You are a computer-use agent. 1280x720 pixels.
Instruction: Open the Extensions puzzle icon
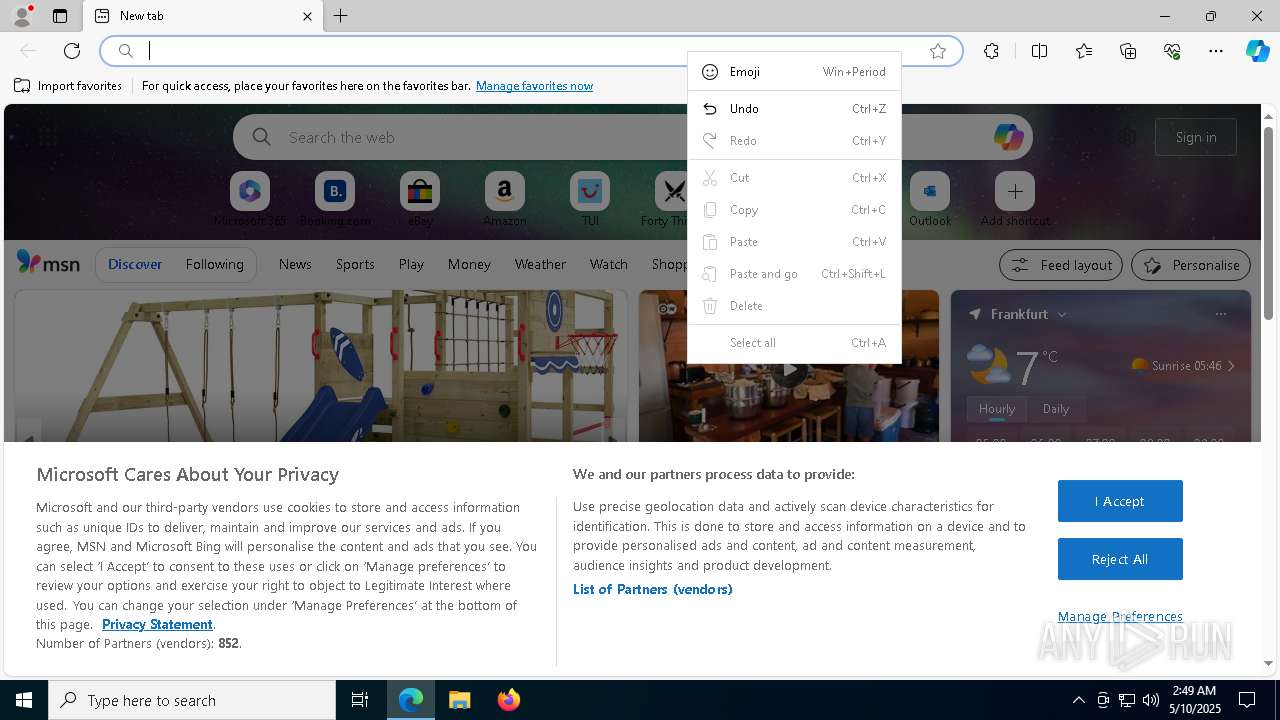coord(991,51)
